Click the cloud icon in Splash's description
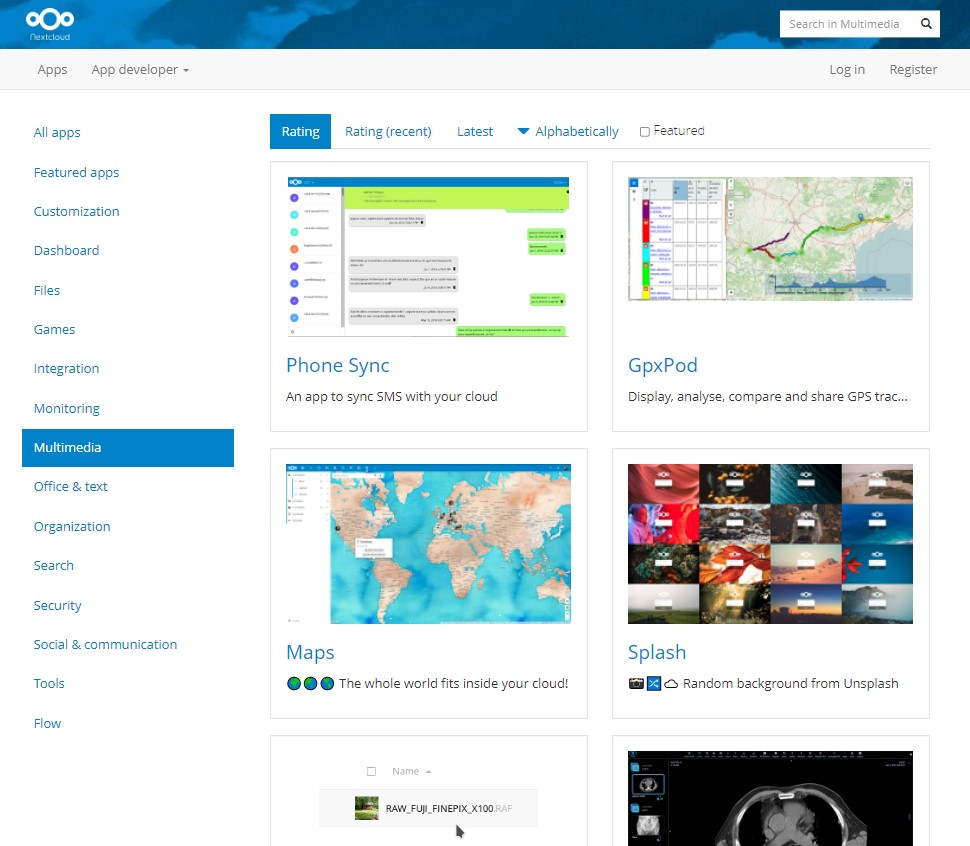 [674, 683]
